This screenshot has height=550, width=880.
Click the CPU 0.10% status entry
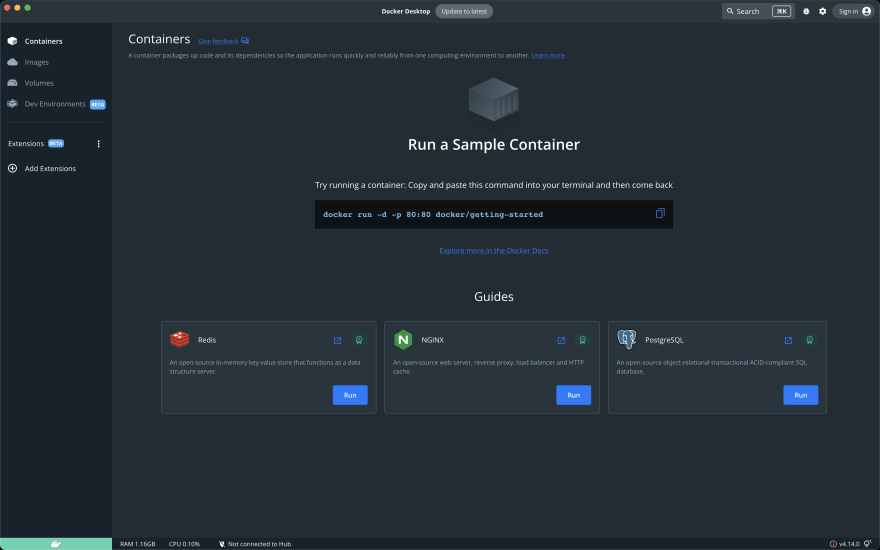184,544
